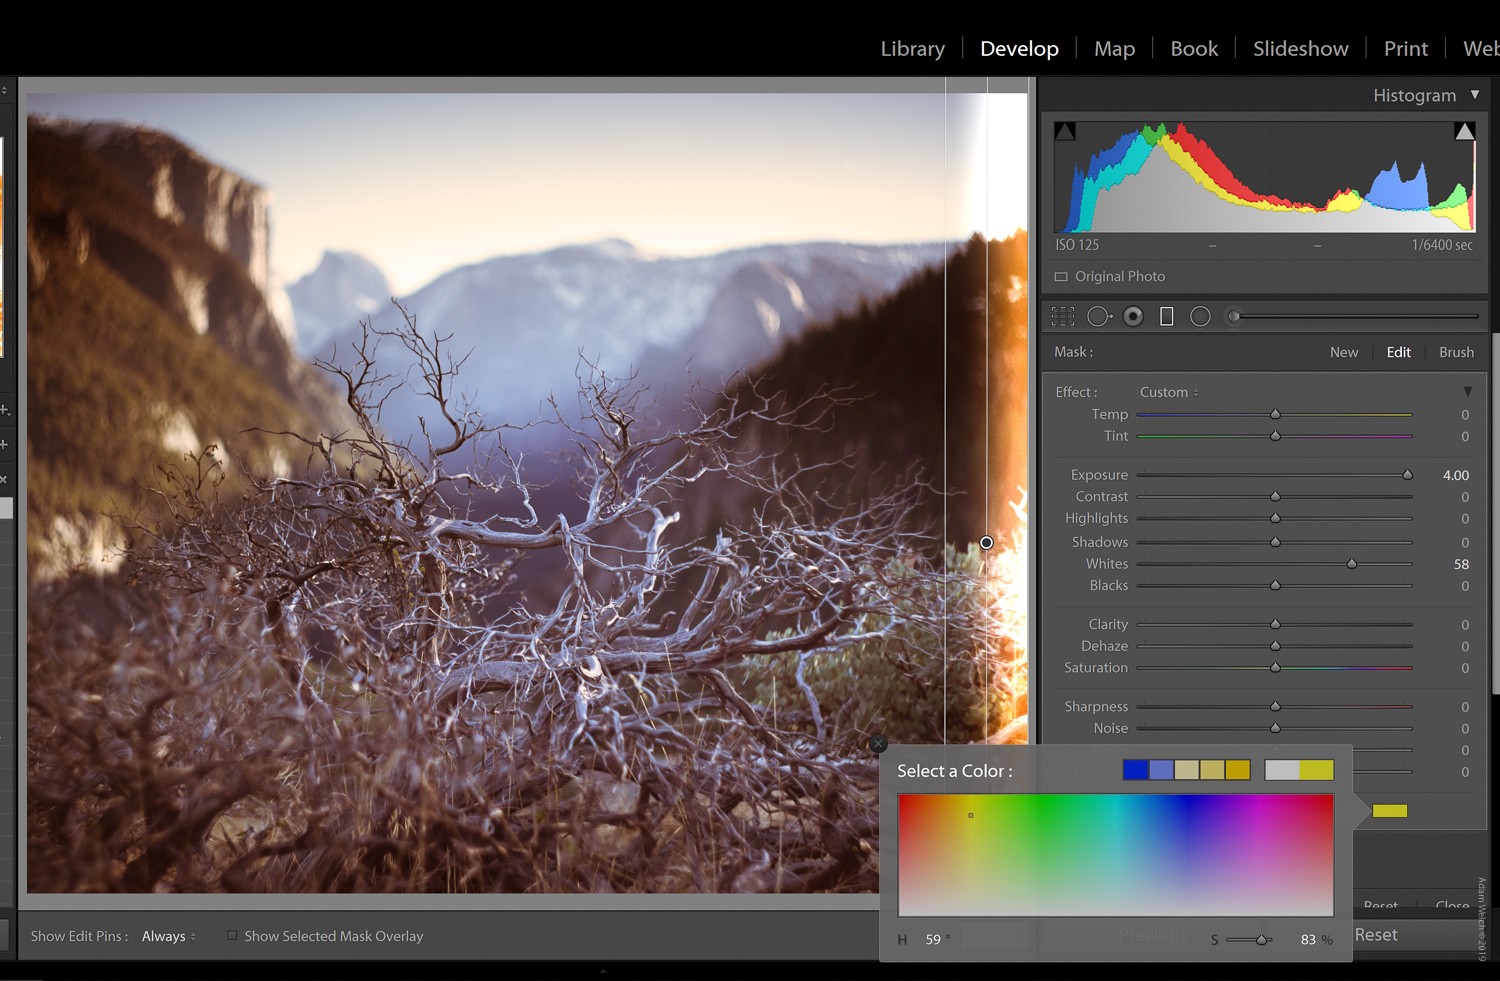Select the Spot Removal tool
The height and width of the screenshot is (981, 1500).
click(1099, 315)
